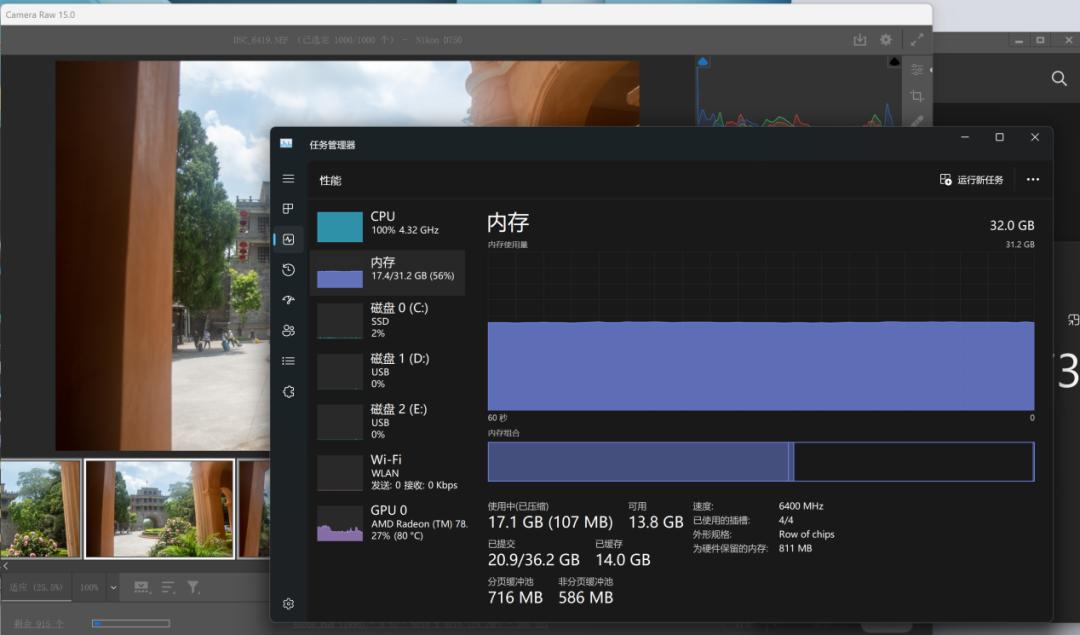This screenshot has width=1080, height=635.
Task: Select the 适定 (25.0%) zoom tab
Action: click(x=38, y=586)
